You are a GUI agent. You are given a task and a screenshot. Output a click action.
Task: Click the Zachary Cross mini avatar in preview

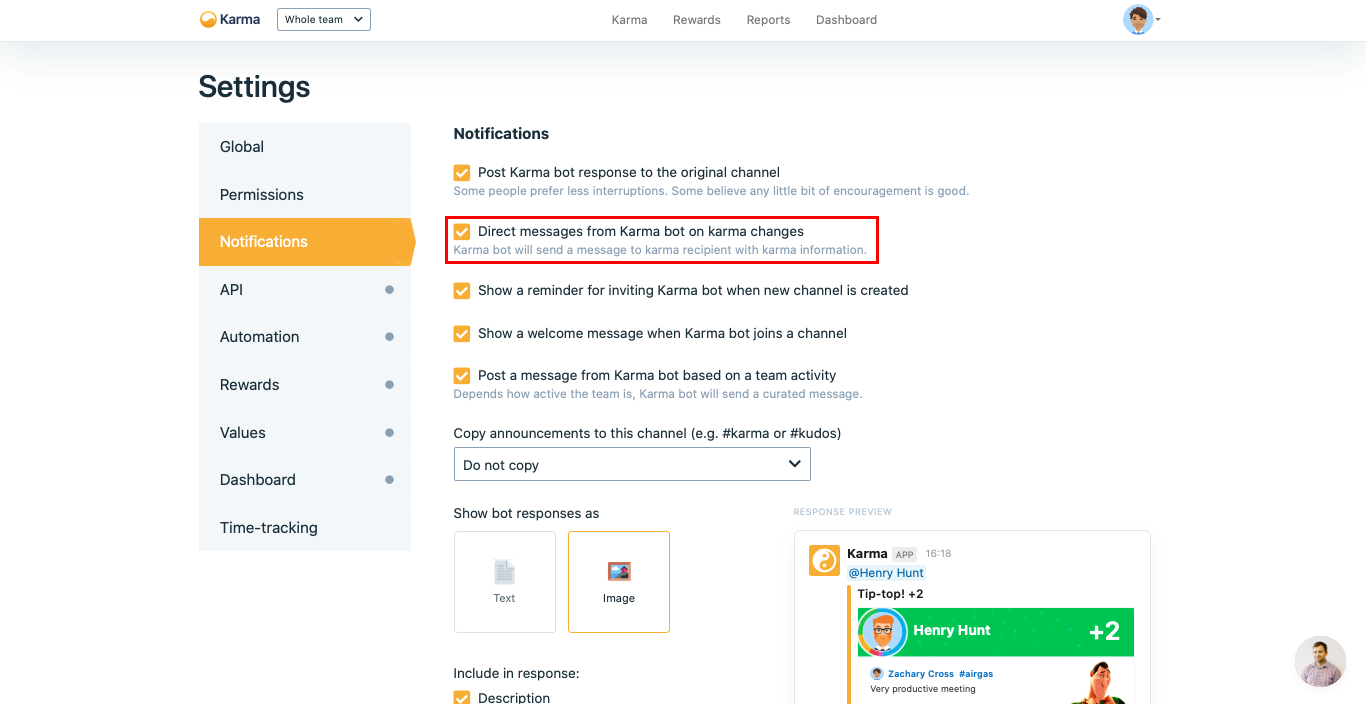[x=877, y=674]
